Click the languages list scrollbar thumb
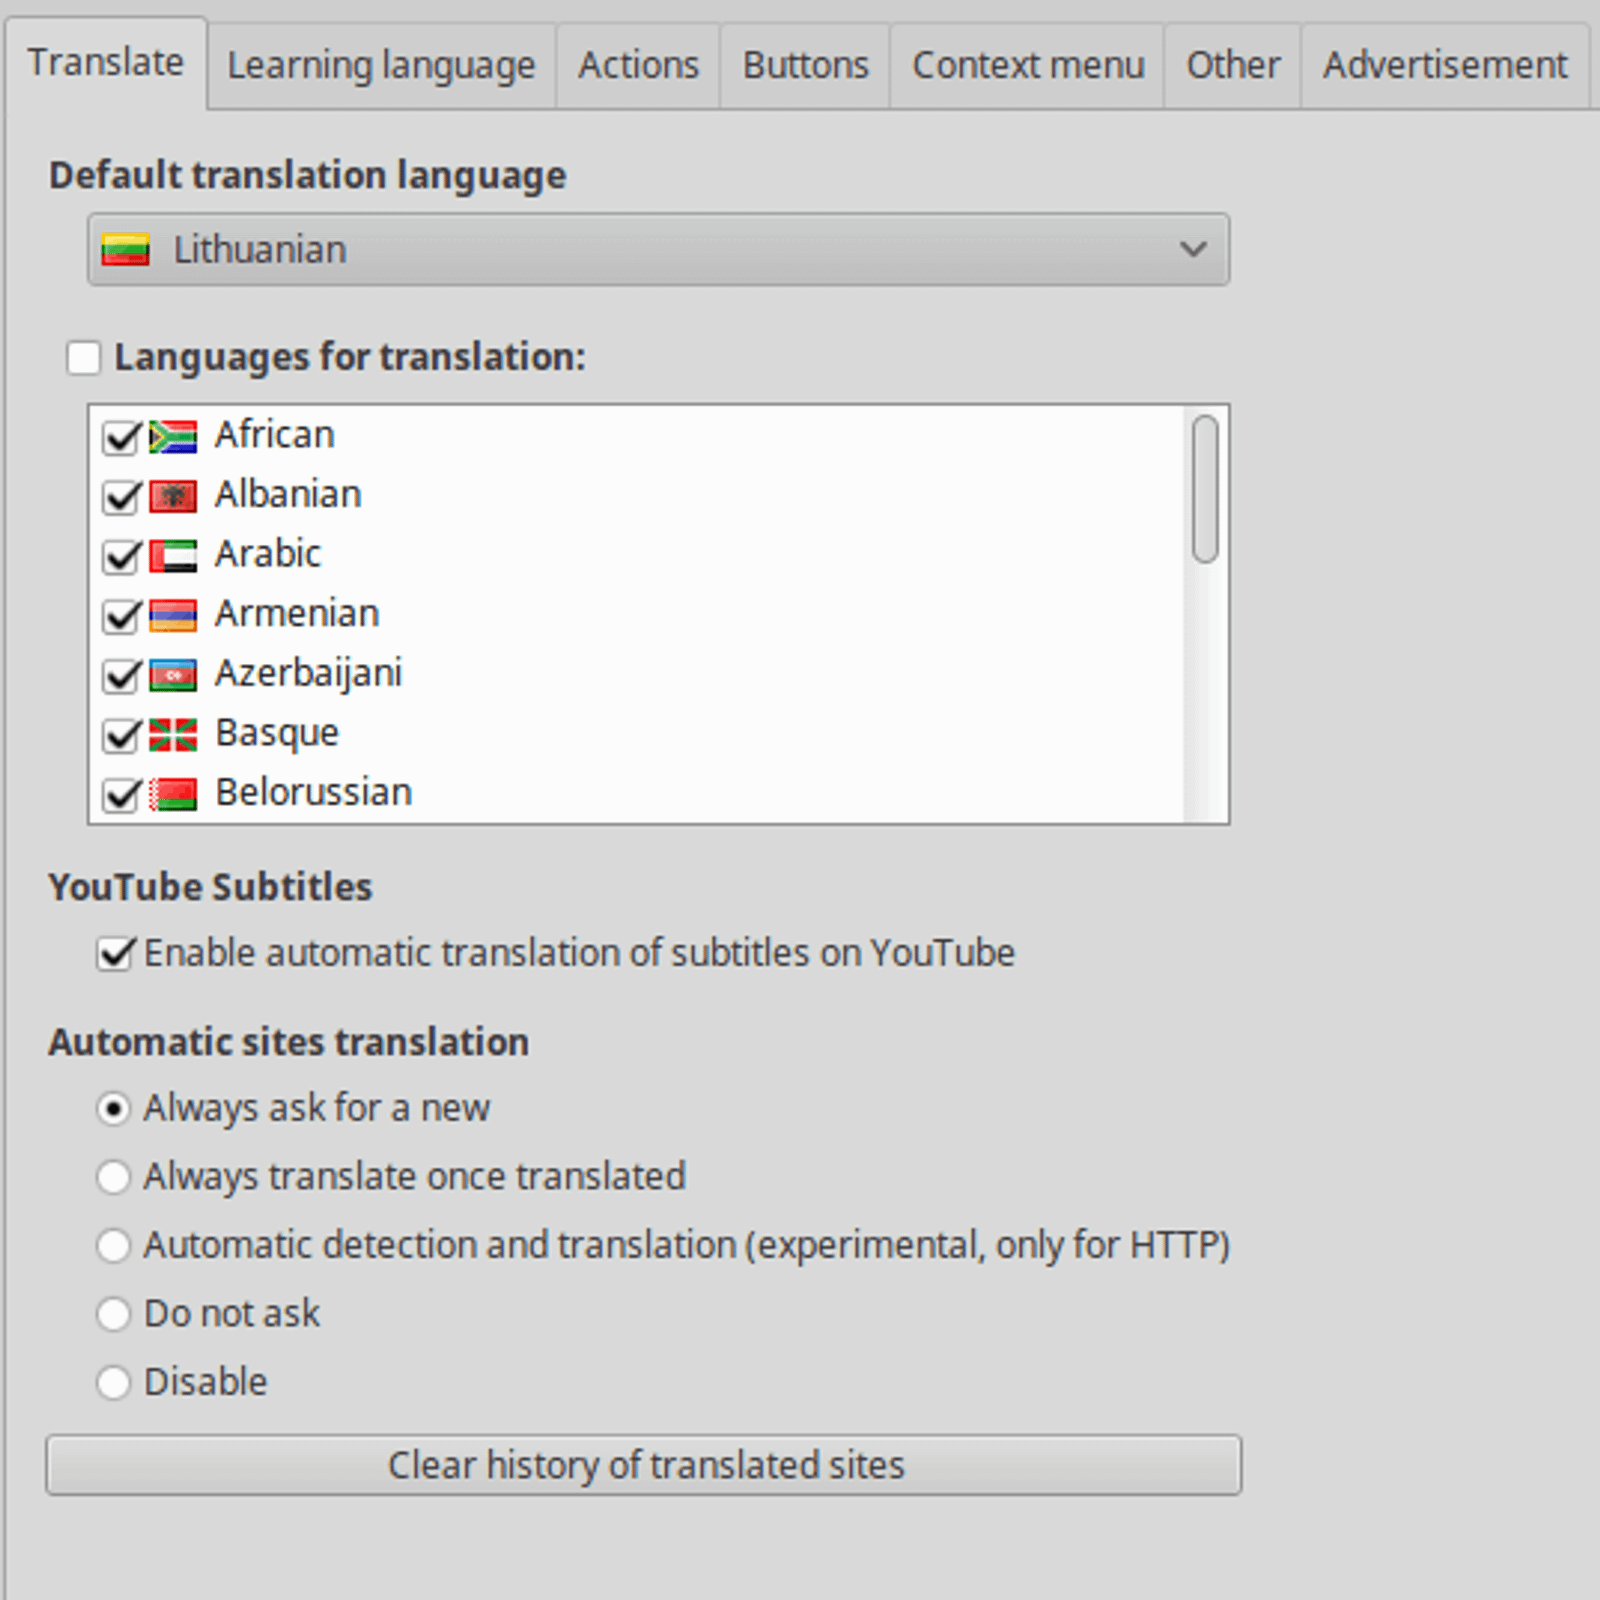 1206,489
